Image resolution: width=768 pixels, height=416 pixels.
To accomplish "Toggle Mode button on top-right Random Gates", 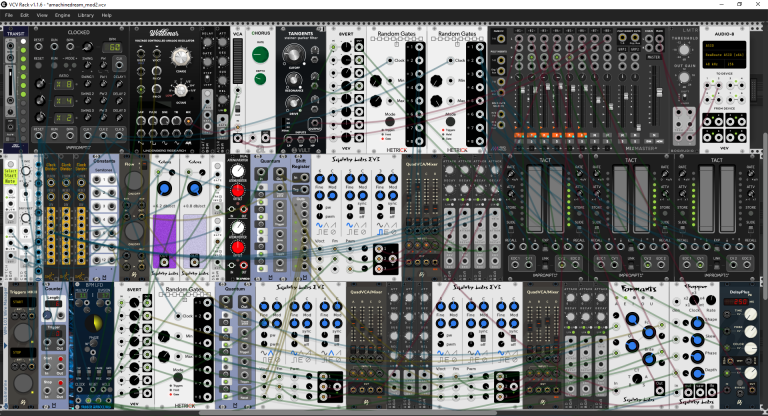I will point(450,121).
